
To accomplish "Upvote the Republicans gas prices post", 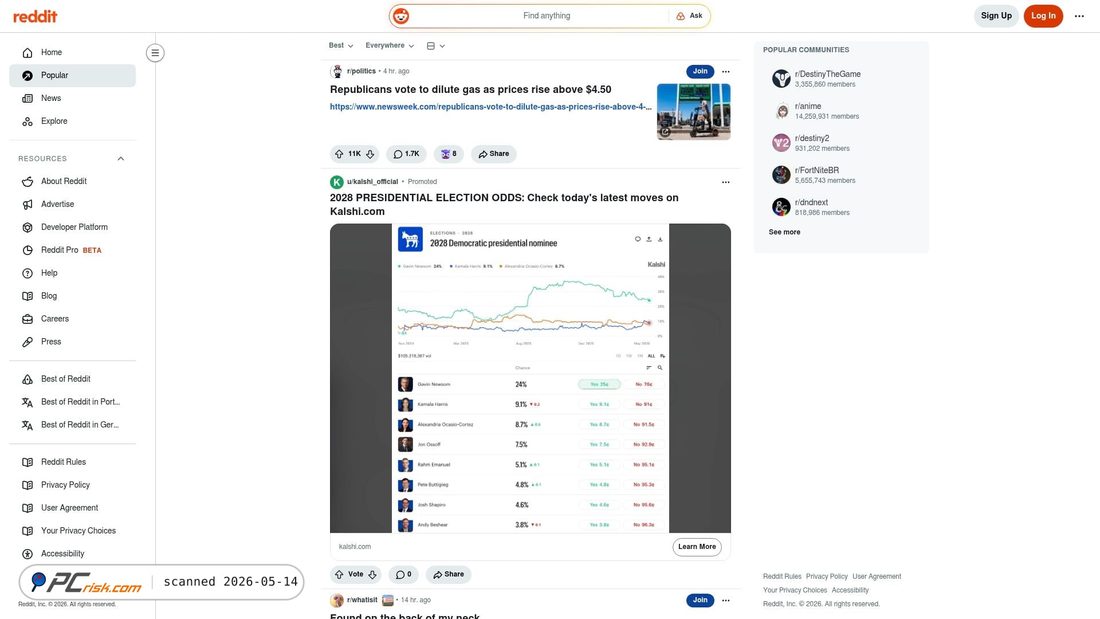I will tap(339, 154).
